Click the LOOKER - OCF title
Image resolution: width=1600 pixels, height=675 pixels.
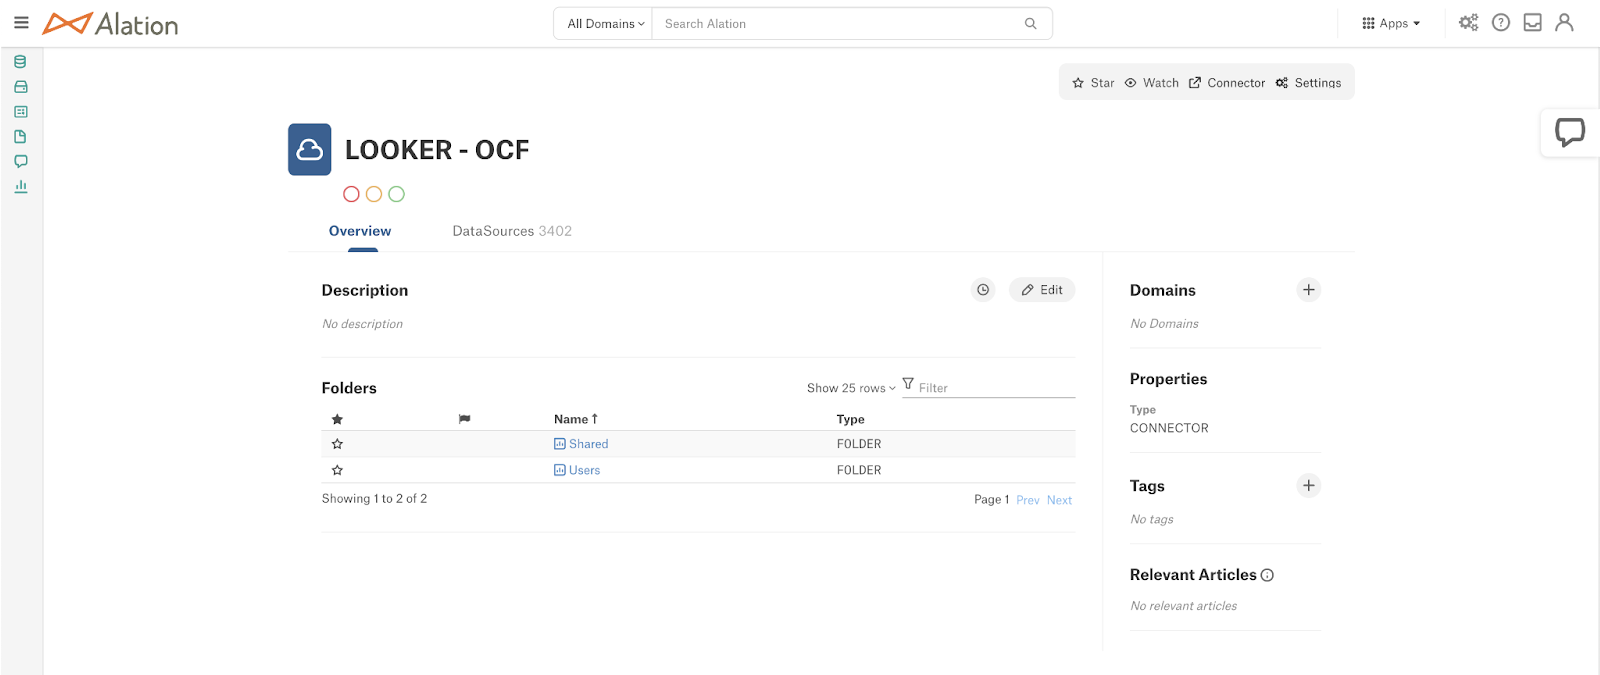(x=437, y=150)
